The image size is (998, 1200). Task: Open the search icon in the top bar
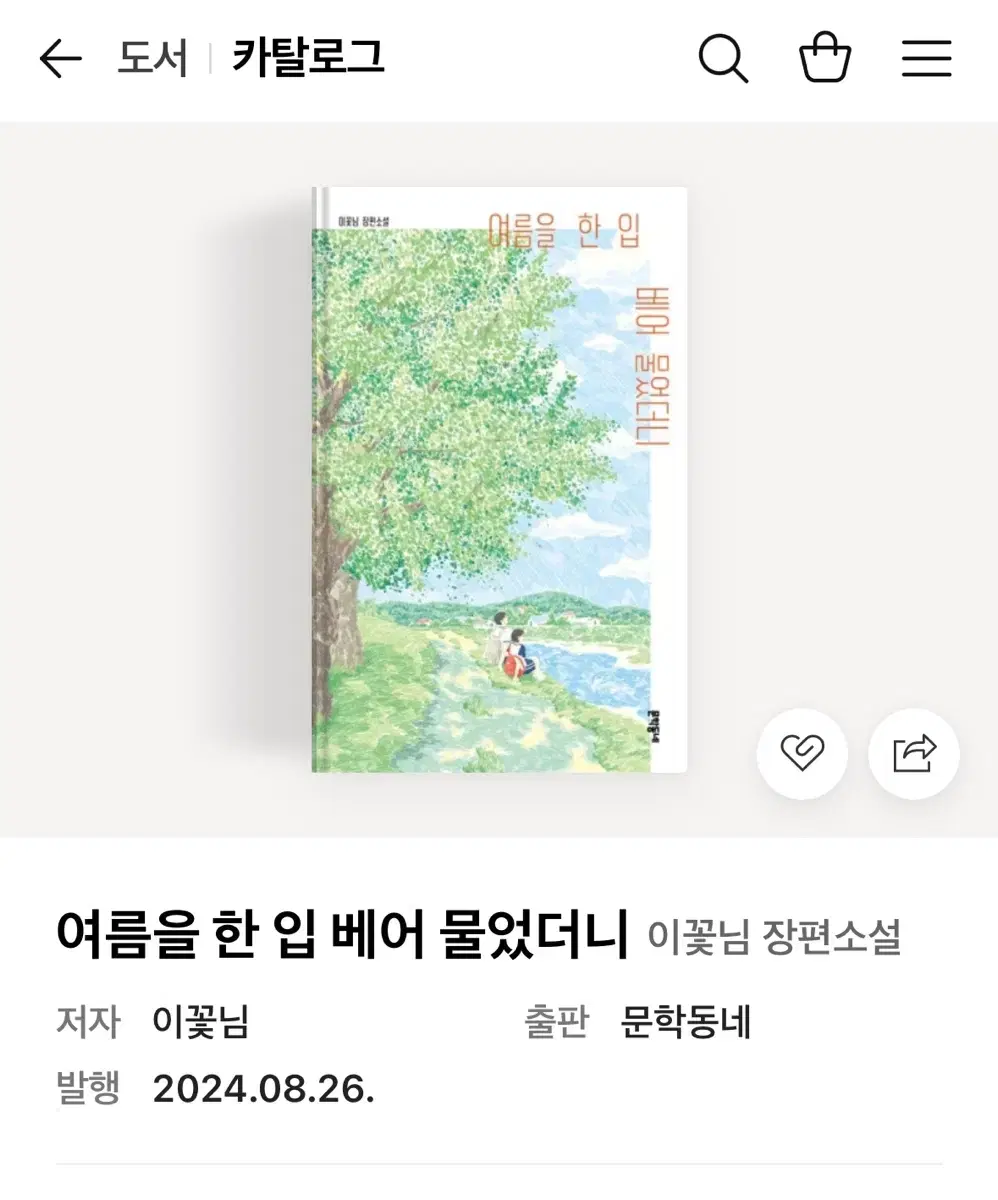click(724, 58)
